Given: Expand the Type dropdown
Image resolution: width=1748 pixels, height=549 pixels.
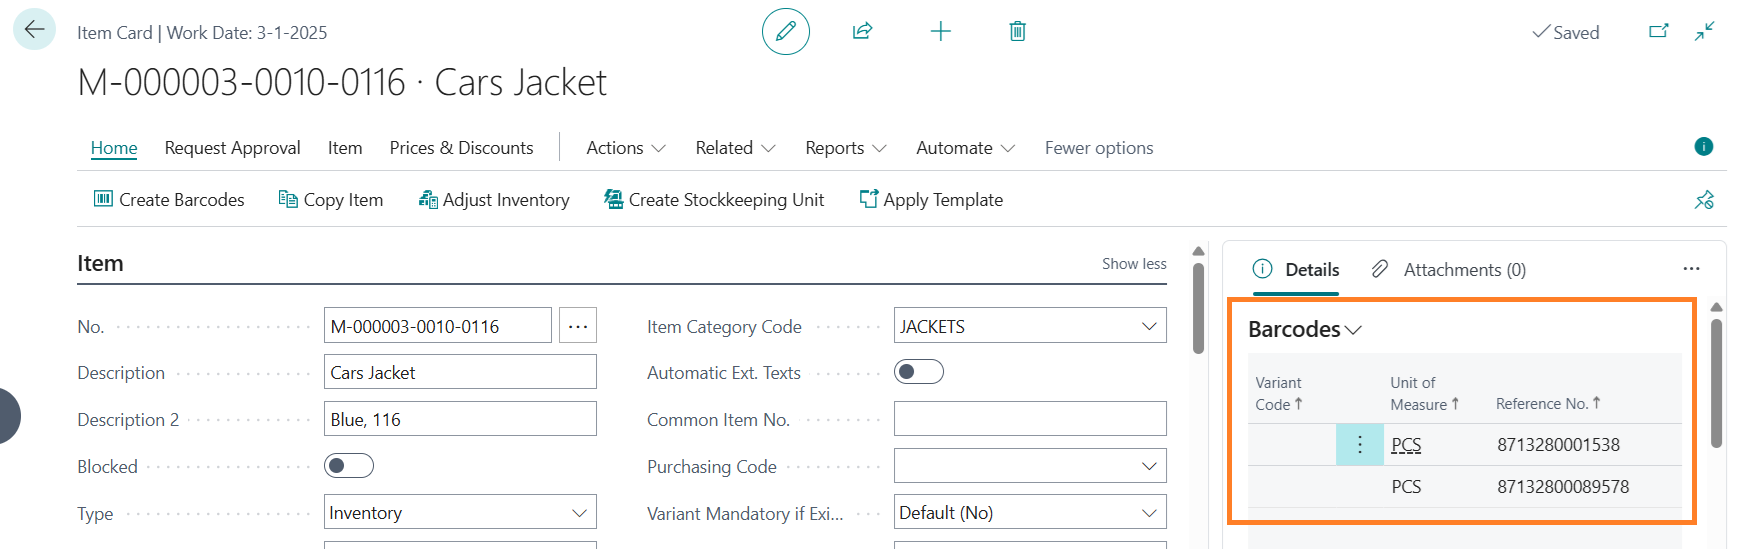Looking at the screenshot, I should tap(579, 513).
